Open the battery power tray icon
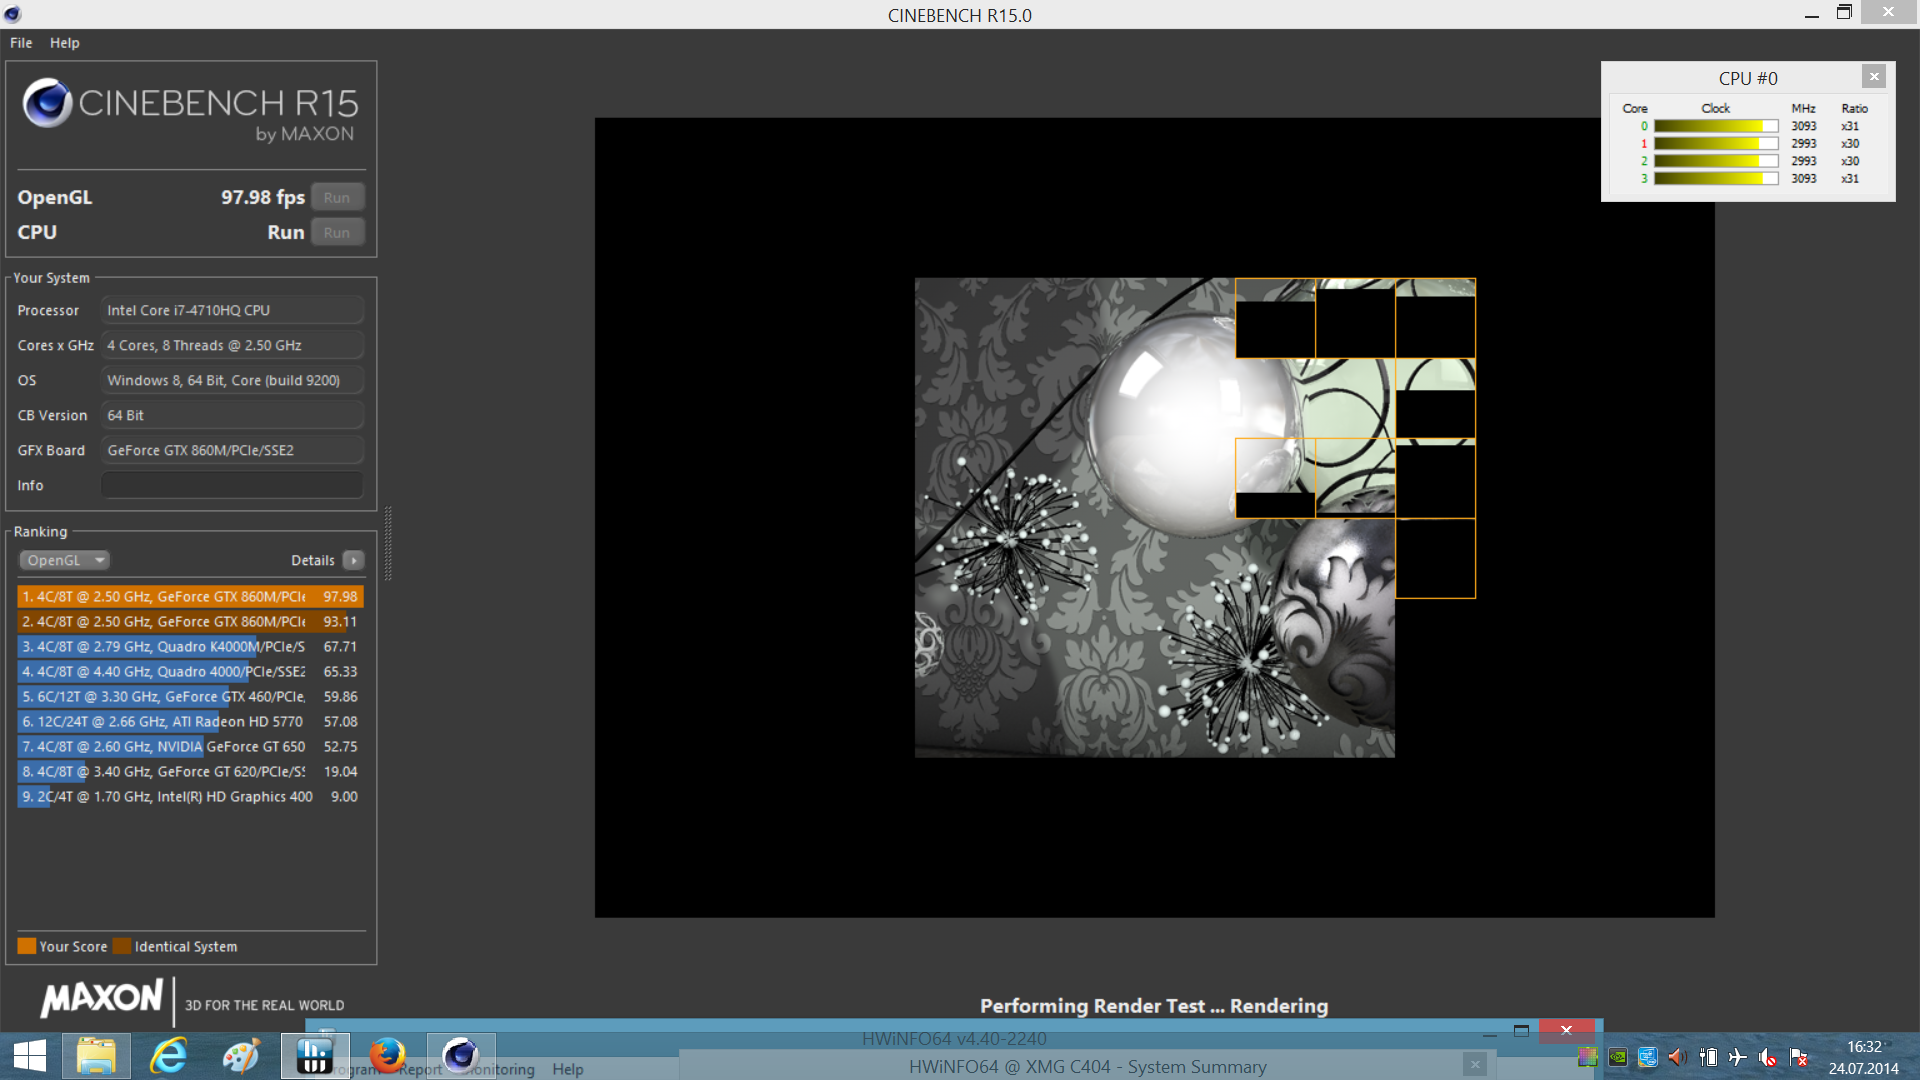This screenshot has width=1920, height=1080. point(1708,1057)
